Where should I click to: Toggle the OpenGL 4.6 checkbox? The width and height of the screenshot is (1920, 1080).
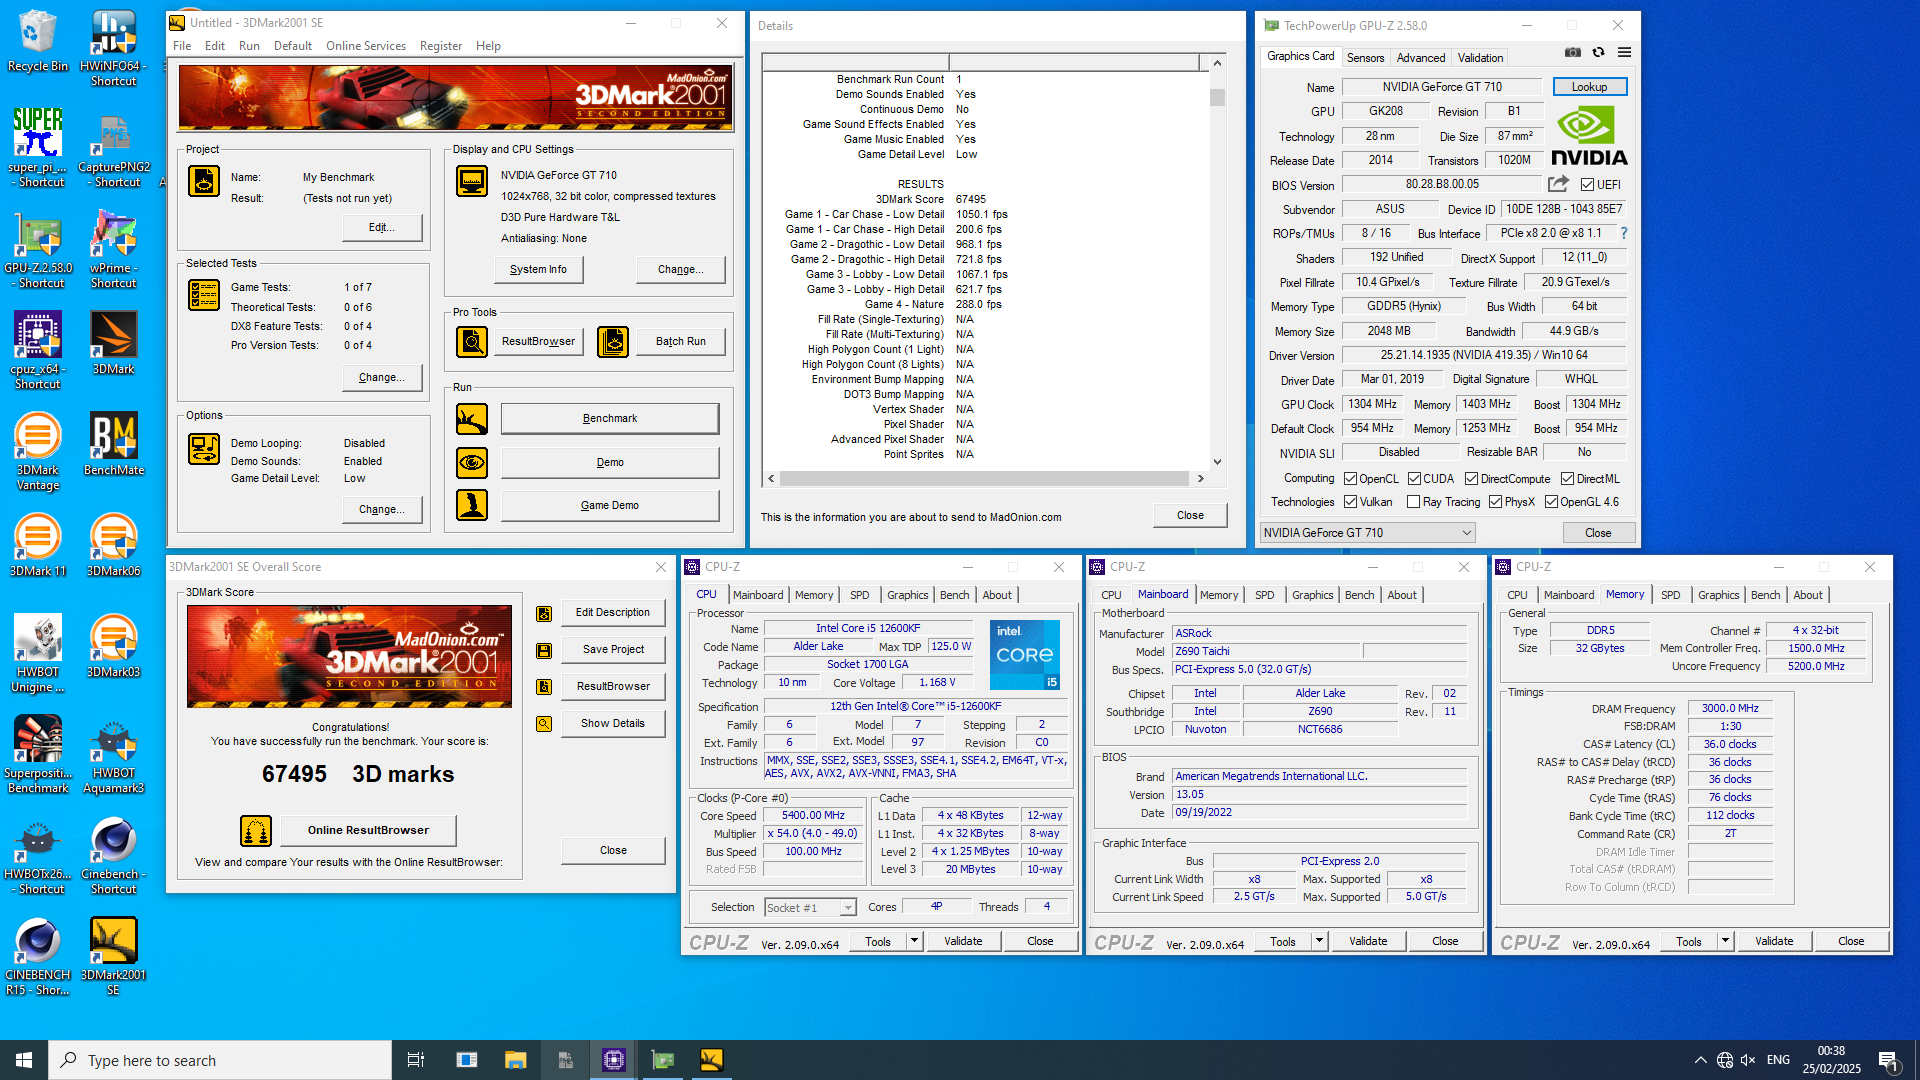pyautogui.click(x=1551, y=502)
